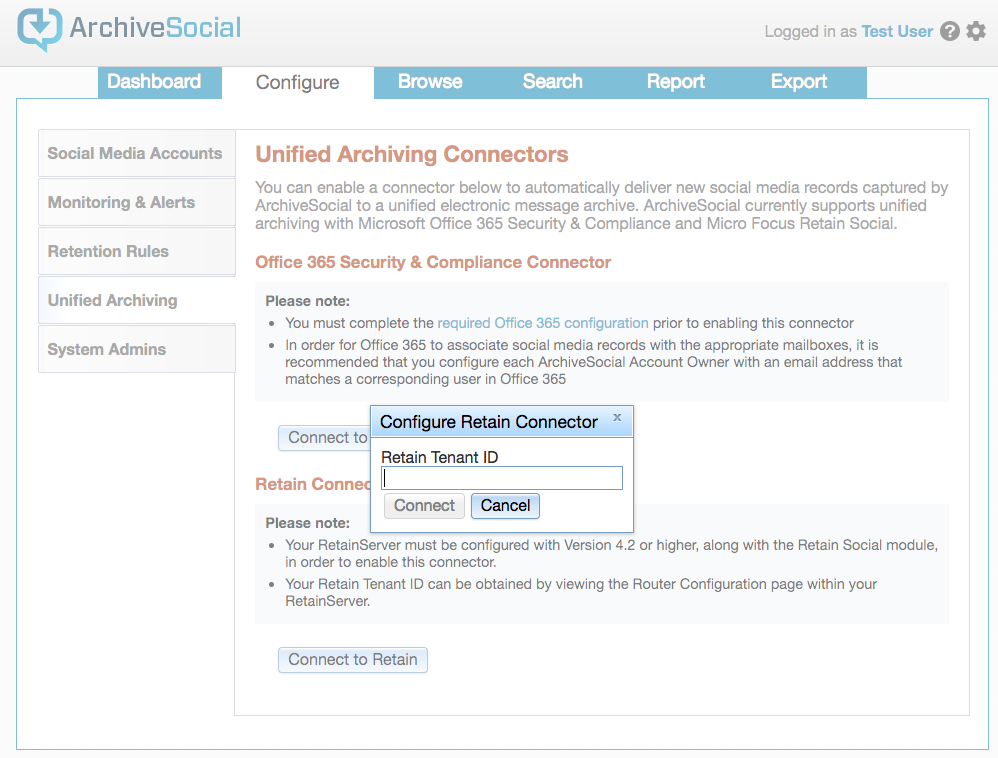Image resolution: width=998 pixels, height=758 pixels.
Task: Click the ArchiveSocial logo icon
Action: pos(40,29)
